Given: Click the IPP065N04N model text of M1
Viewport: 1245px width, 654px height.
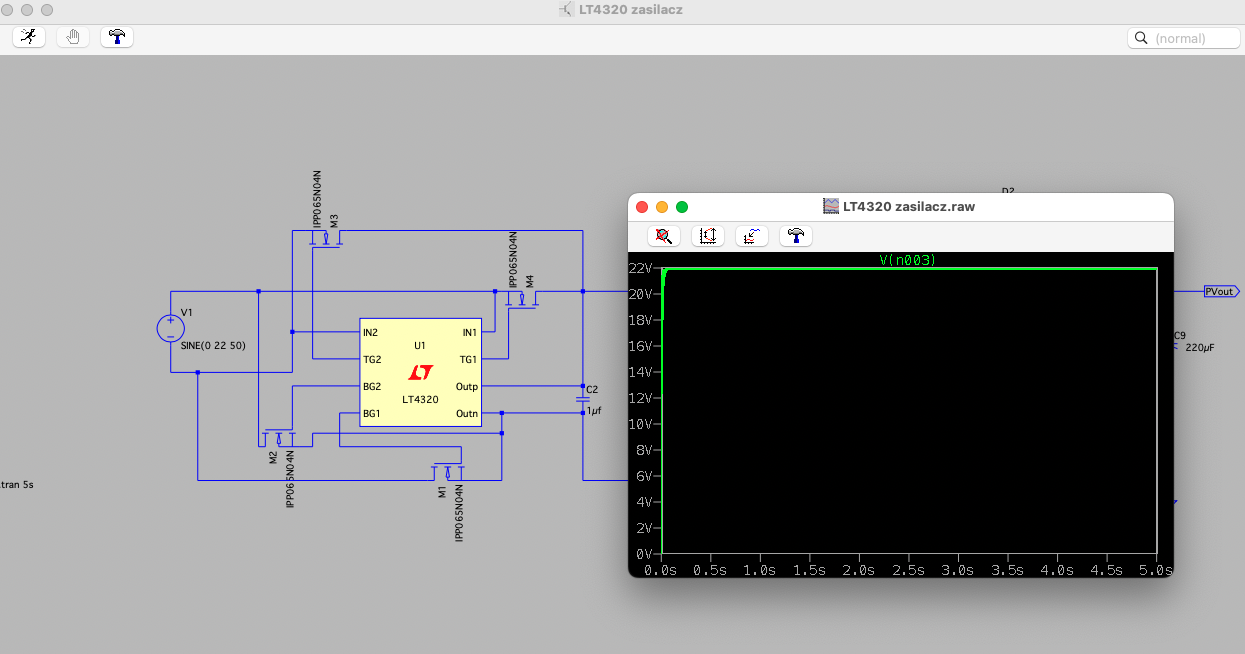Looking at the screenshot, I should click(459, 513).
